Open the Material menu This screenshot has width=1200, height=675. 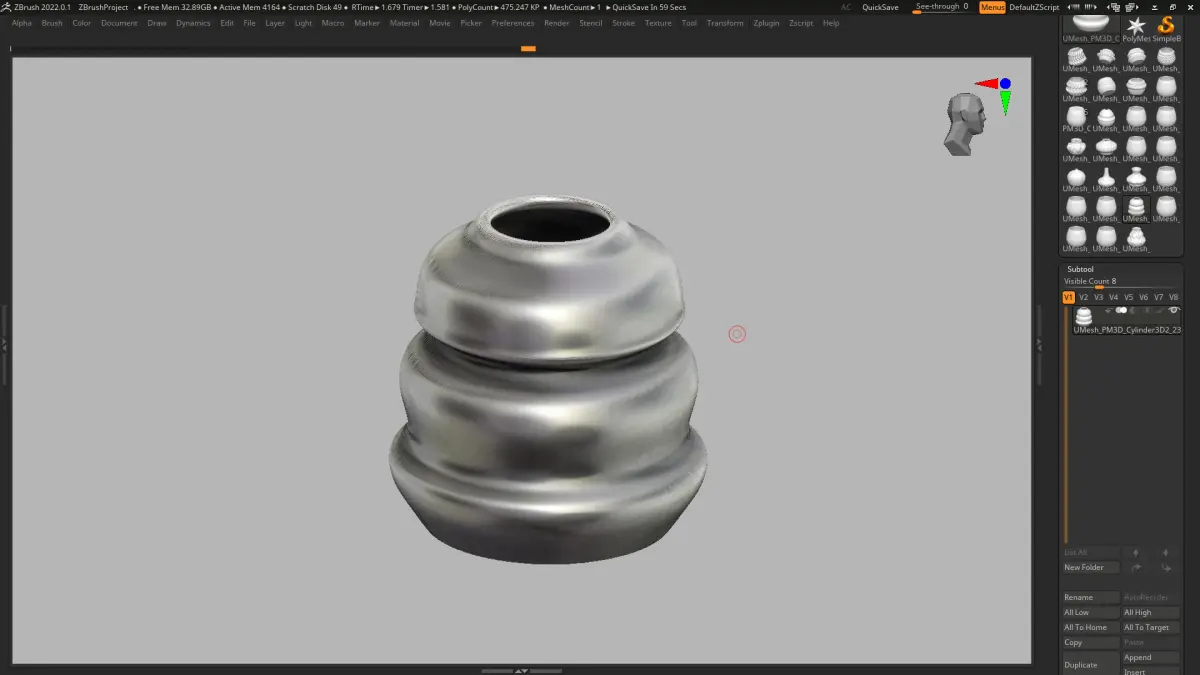tap(404, 23)
